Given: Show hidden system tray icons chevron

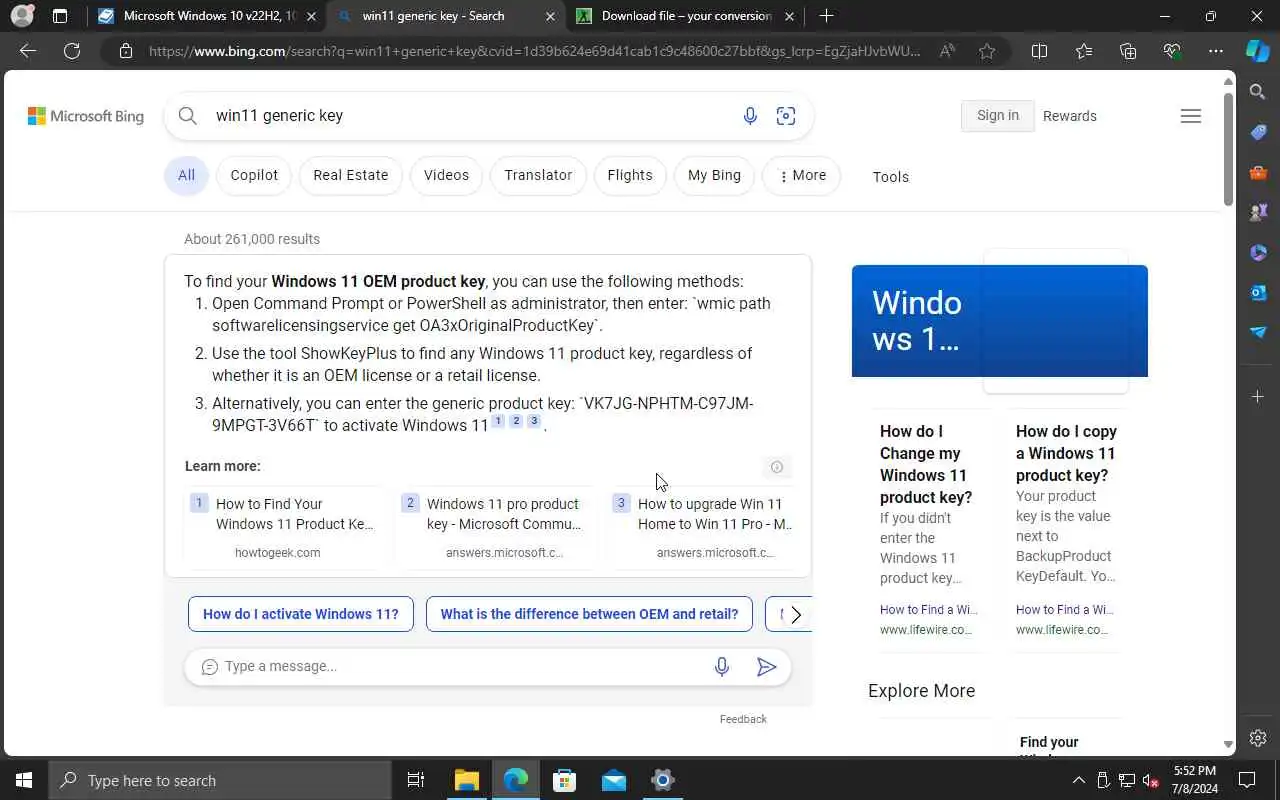Looking at the screenshot, I should (1078, 780).
